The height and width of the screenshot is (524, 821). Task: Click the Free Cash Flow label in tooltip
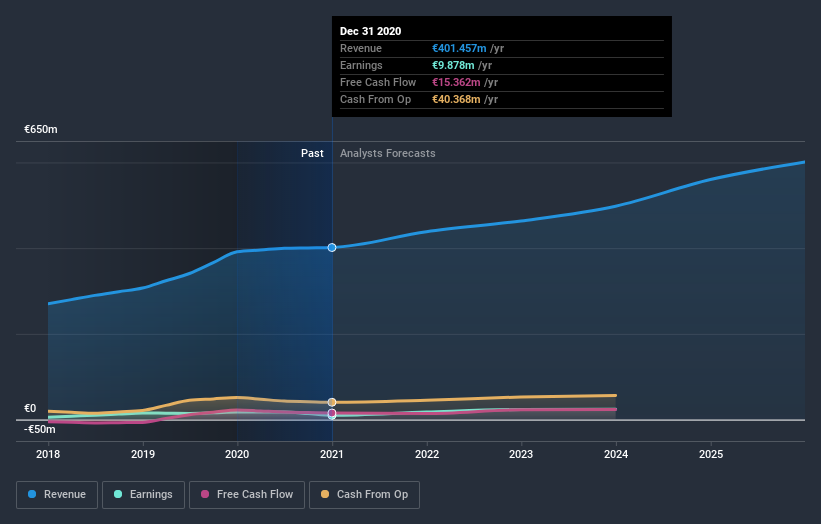[x=378, y=82]
